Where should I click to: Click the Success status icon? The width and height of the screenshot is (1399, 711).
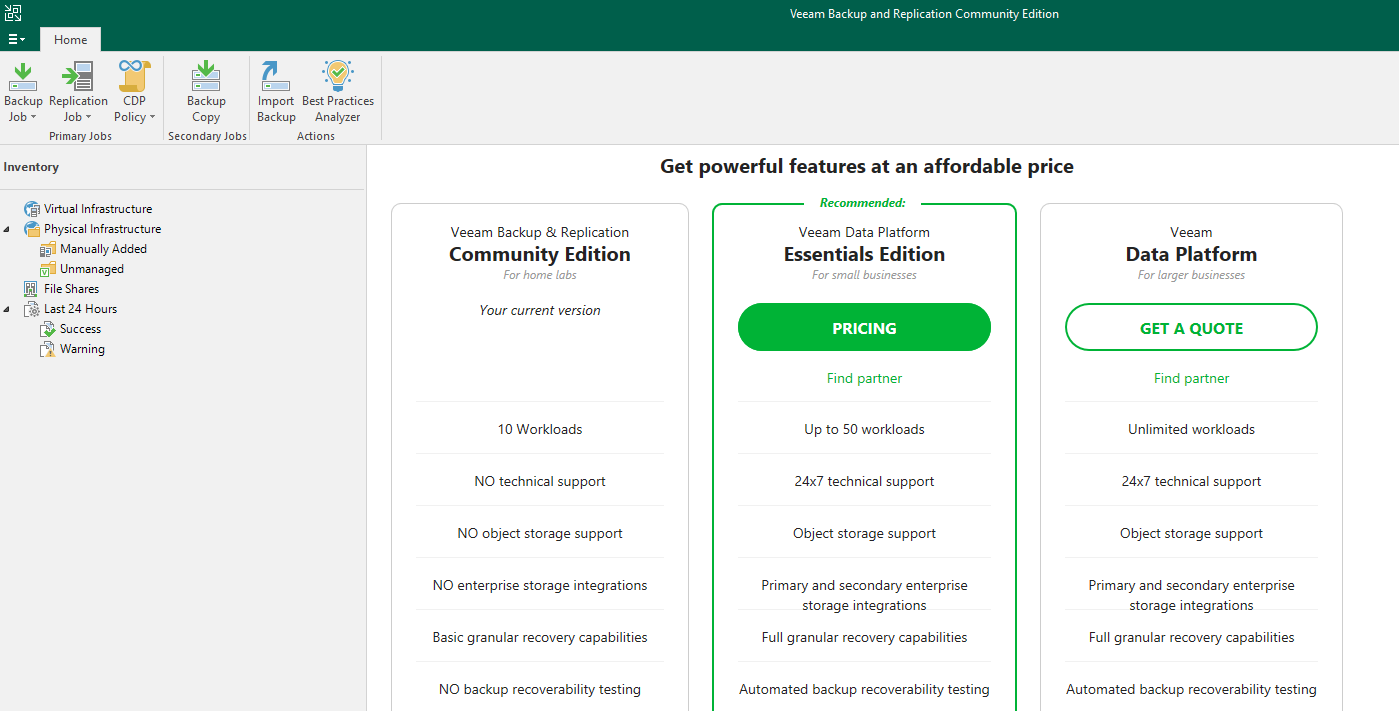48,329
